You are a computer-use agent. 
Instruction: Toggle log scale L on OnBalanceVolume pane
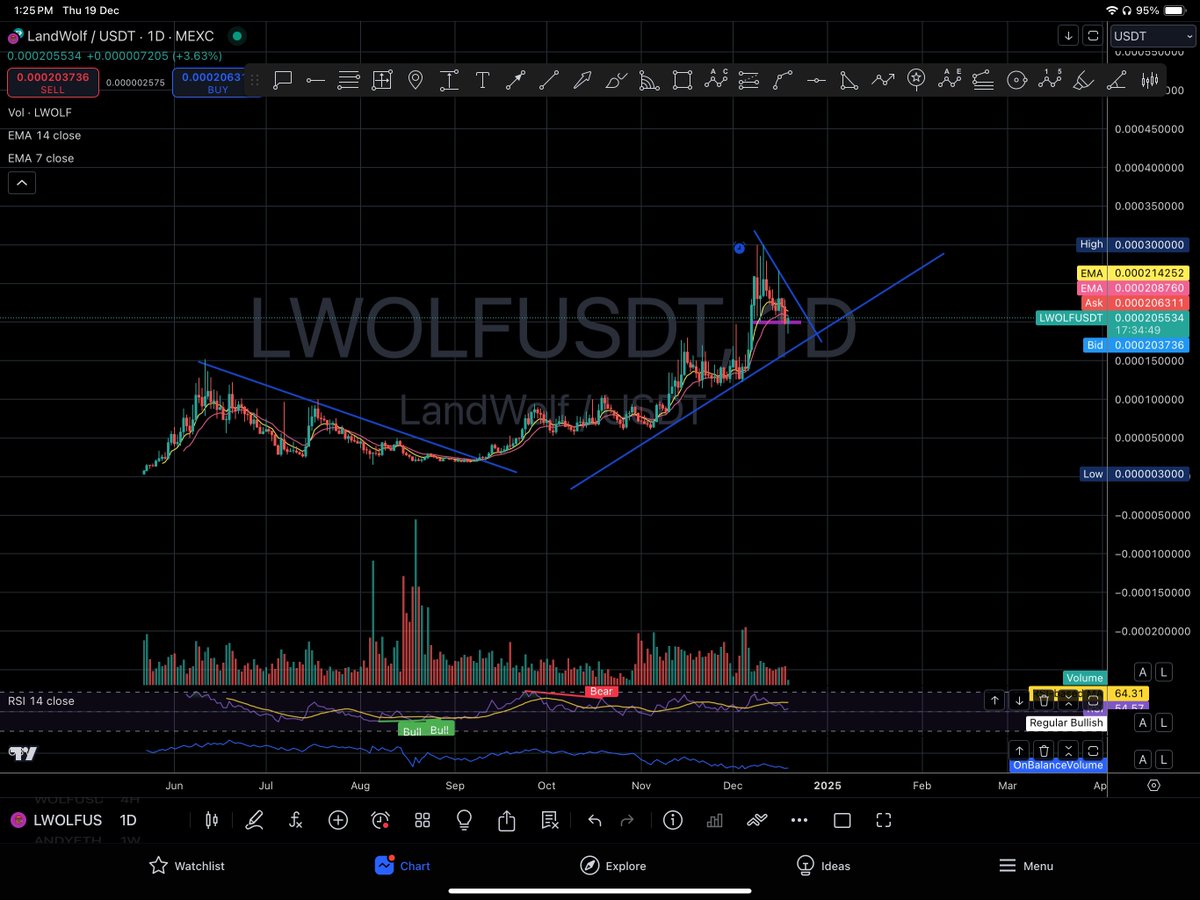pos(1163,759)
